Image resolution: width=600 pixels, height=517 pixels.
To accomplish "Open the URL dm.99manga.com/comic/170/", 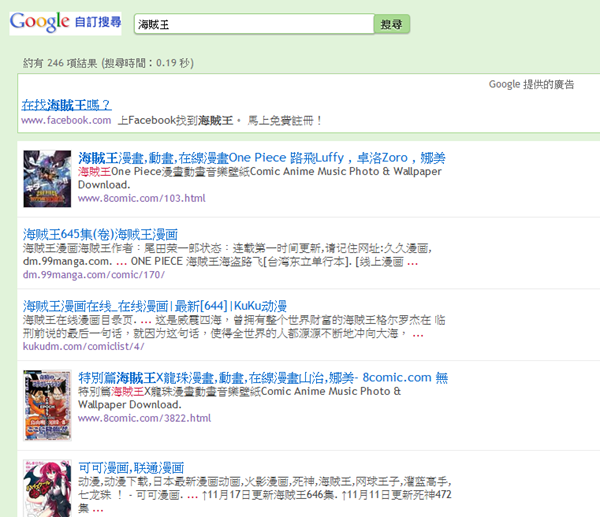I will point(94,274).
